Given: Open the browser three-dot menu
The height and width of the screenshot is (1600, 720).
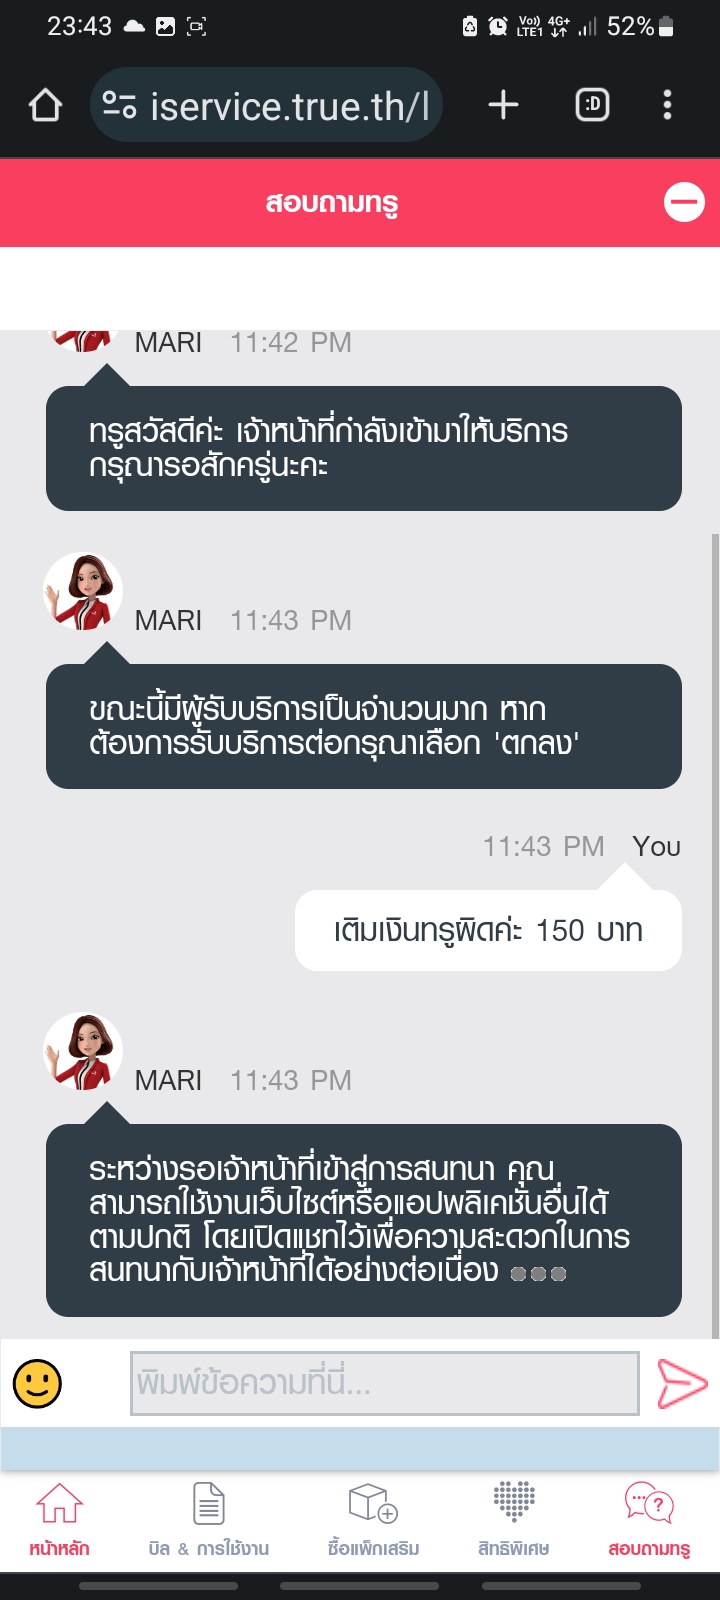Looking at the screenshot, I should [x=667, y=105].
